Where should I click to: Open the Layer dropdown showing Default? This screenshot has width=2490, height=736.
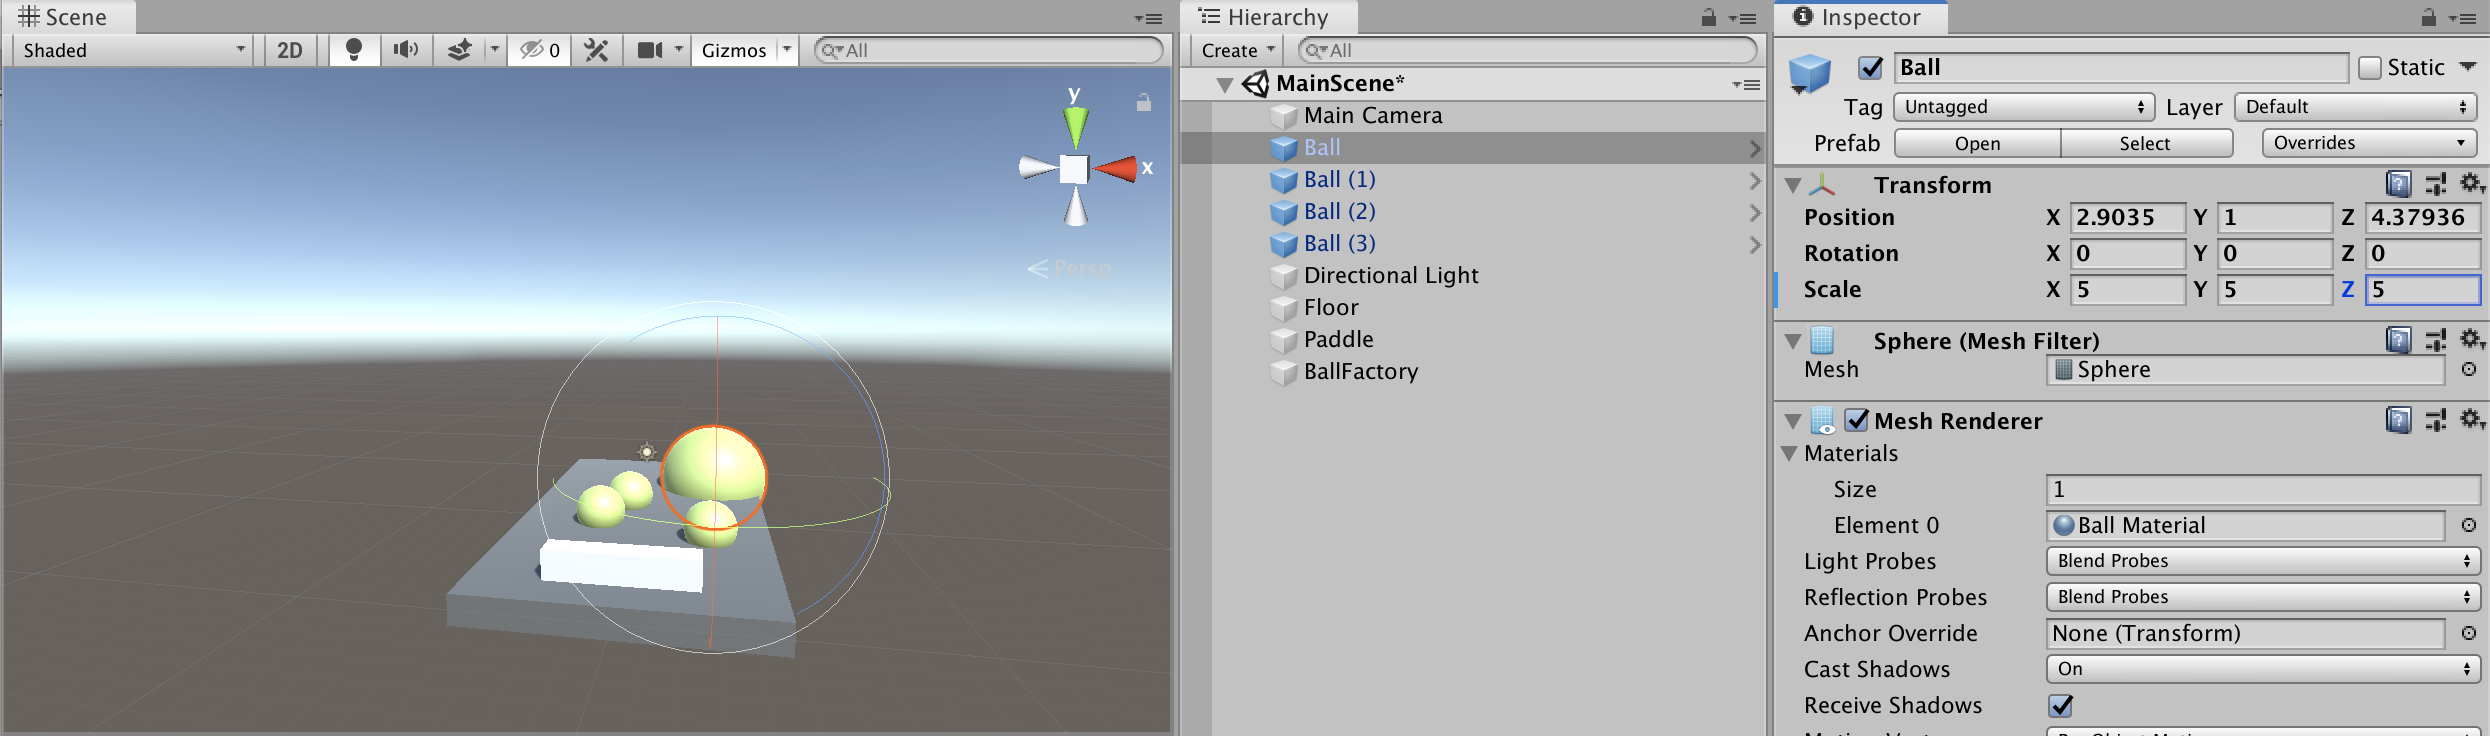pyautogui.click(x=2355, y=107)
